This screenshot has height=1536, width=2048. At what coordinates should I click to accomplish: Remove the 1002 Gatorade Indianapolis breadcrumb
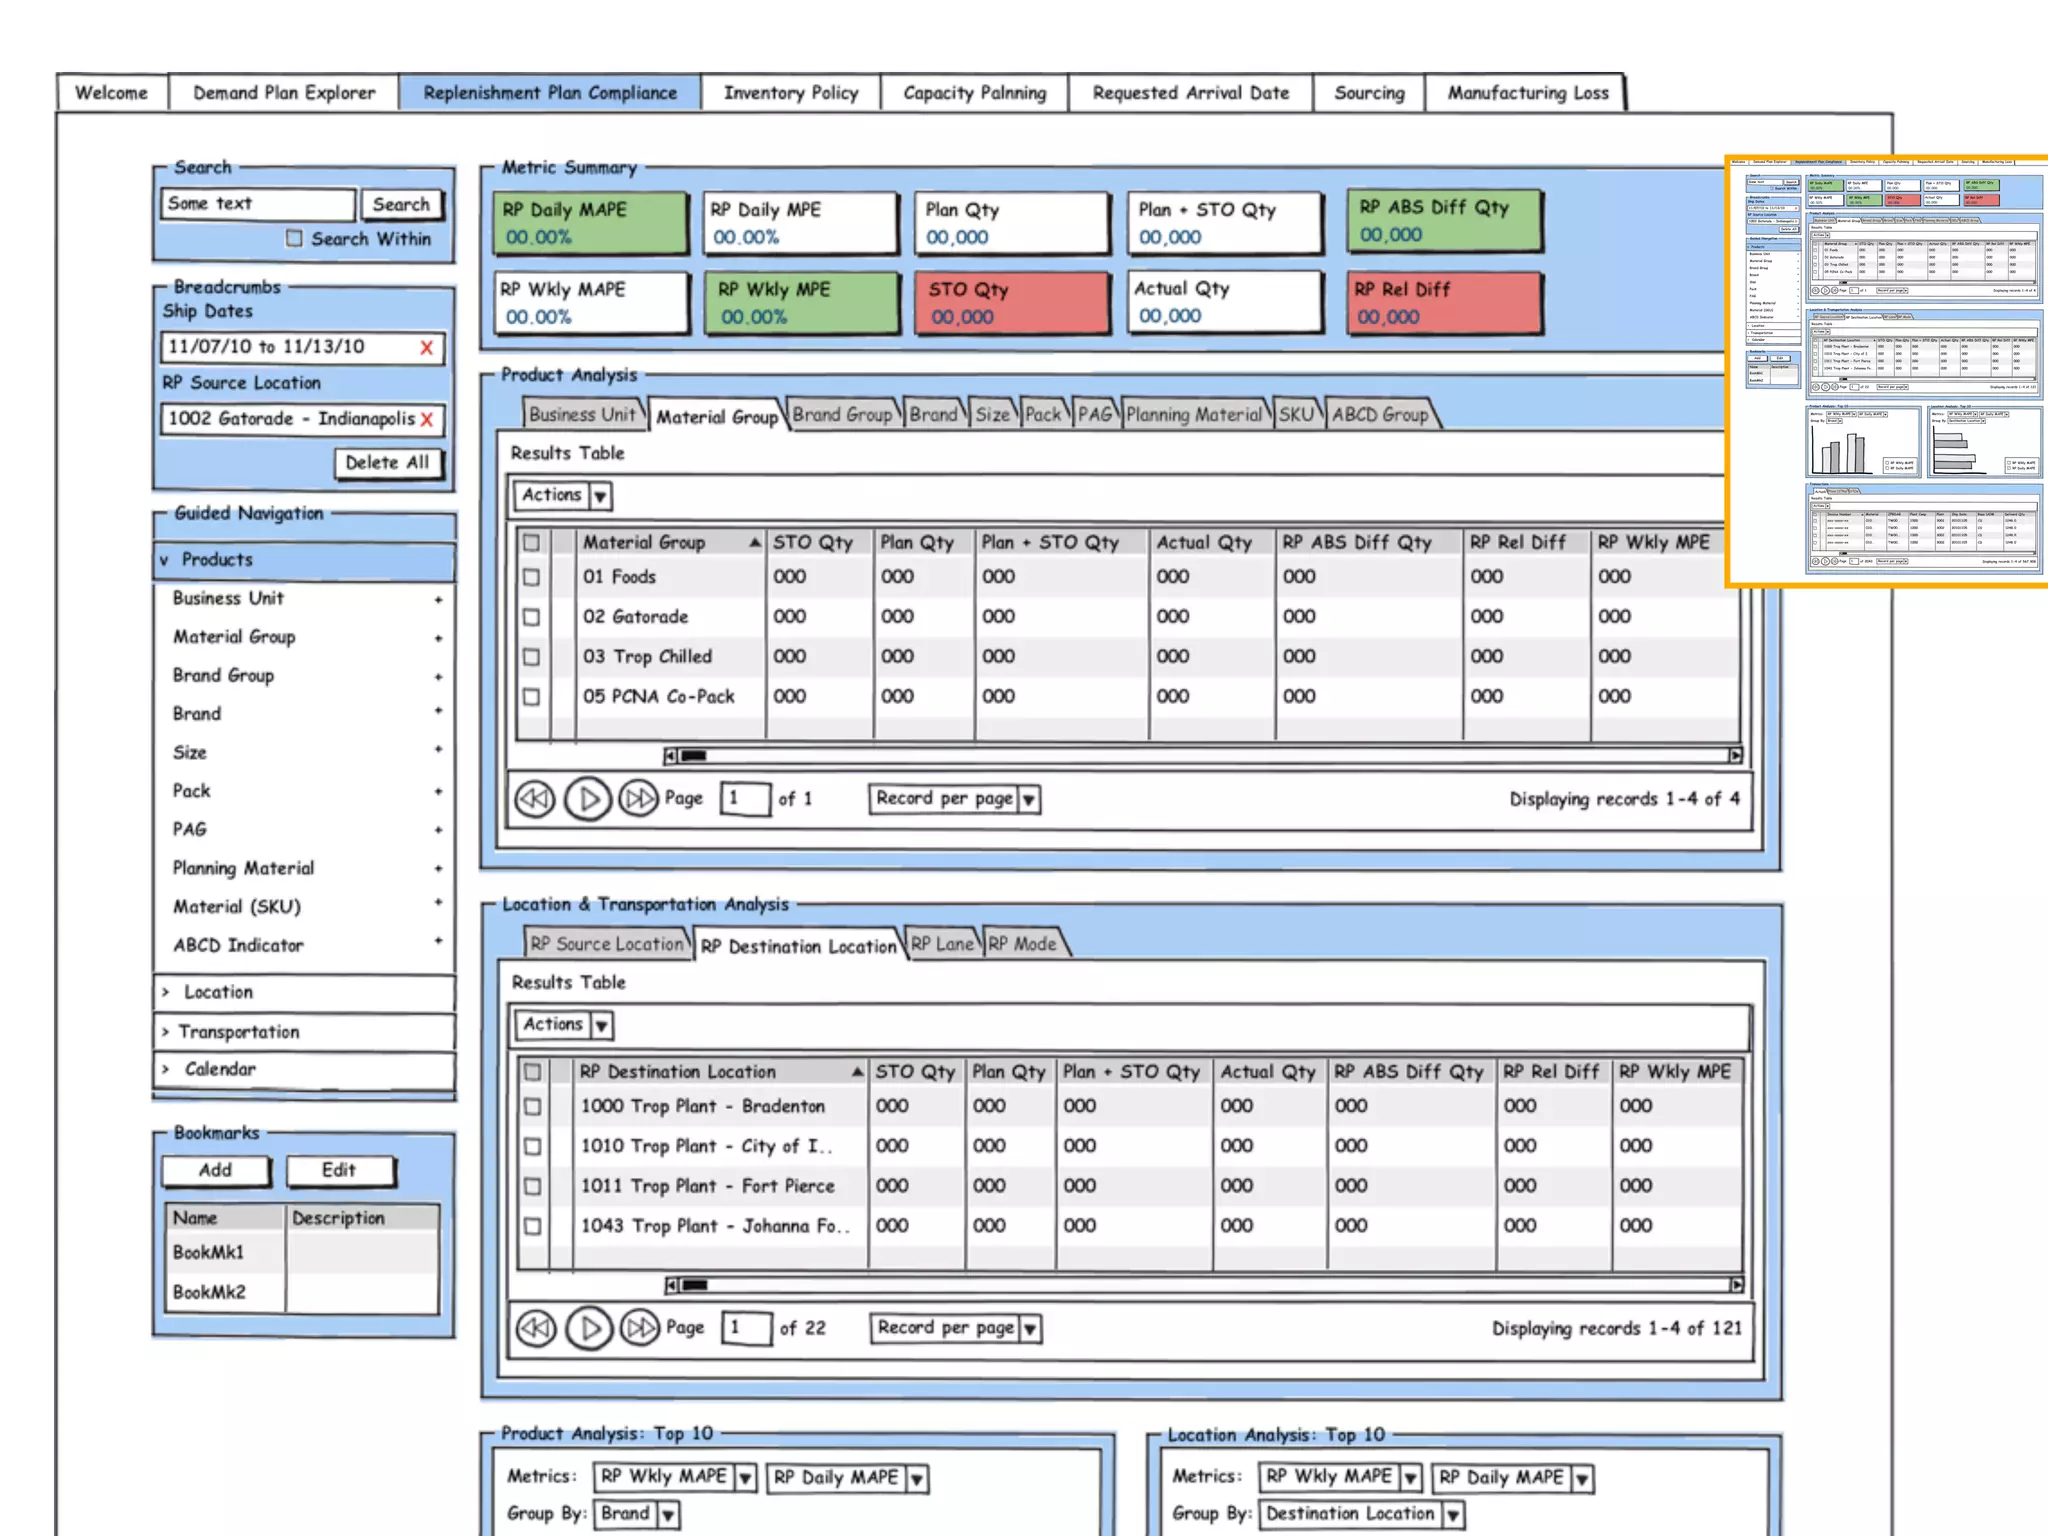coord(428,419)
